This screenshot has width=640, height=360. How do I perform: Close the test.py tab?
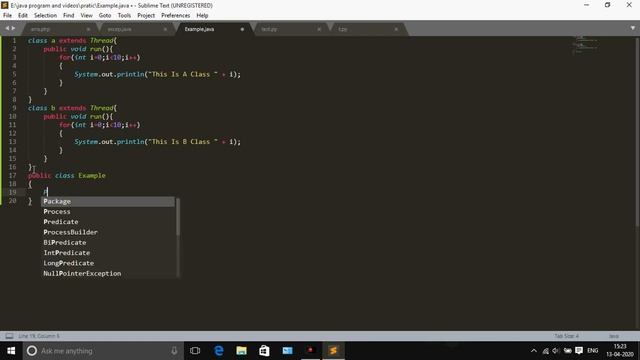coord(319,29)
